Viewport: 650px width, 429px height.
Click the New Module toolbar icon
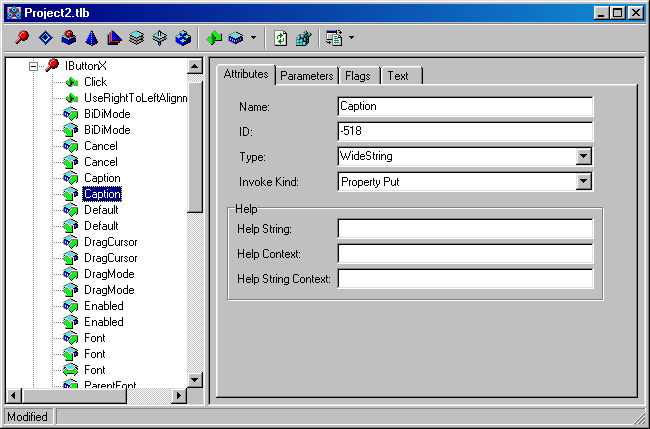183,39
